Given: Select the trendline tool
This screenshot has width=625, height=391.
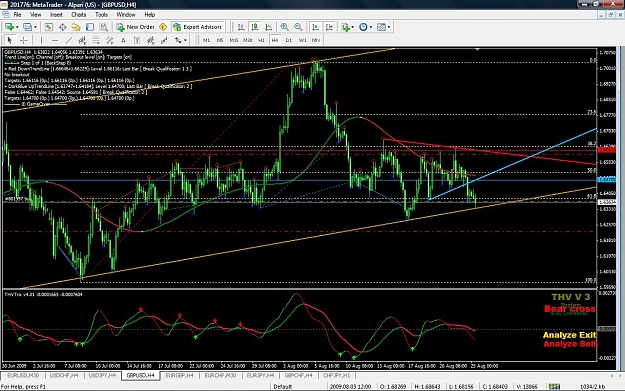Looking at the screenshot, I should point(69,40).
